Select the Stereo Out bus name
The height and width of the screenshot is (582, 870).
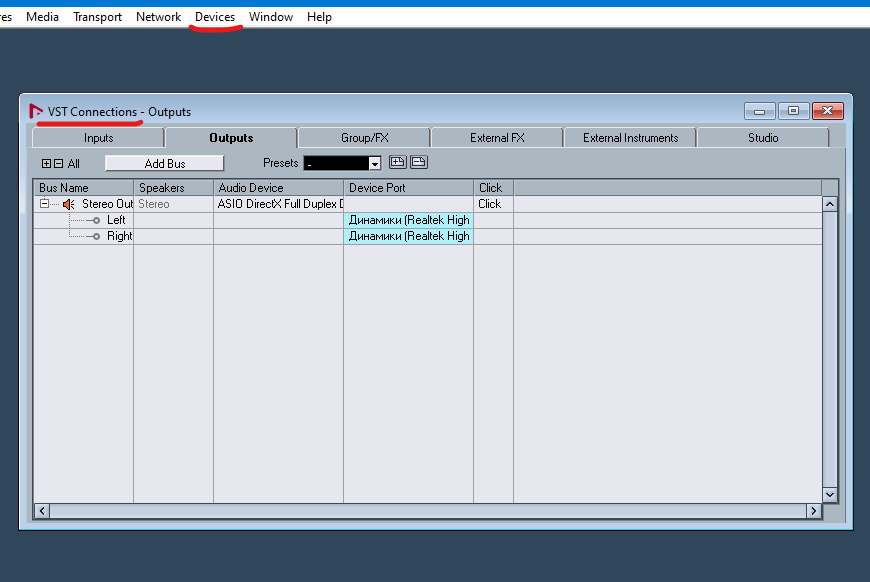[x=108, y=204]
